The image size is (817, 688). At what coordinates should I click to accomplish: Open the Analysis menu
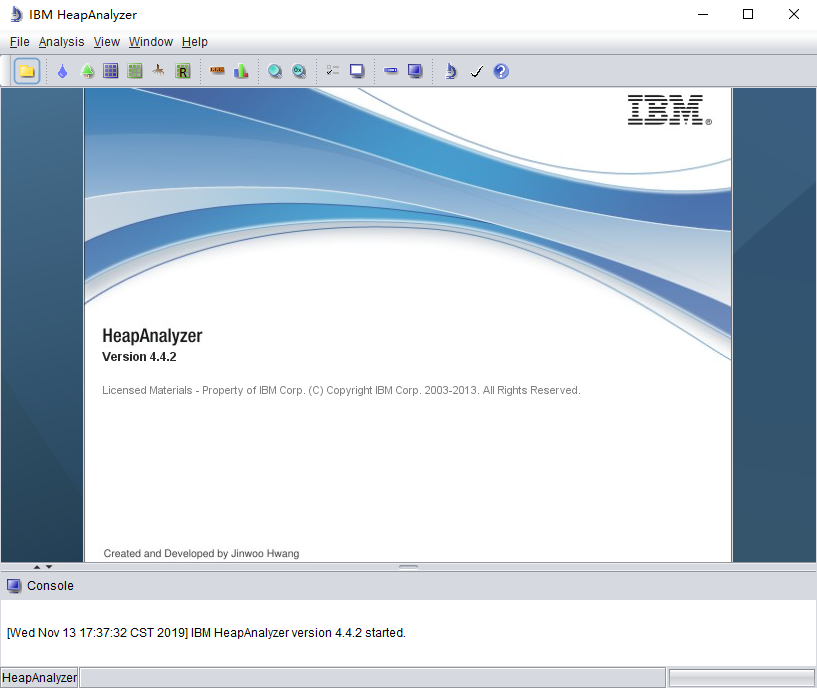(x=61, y=42)
